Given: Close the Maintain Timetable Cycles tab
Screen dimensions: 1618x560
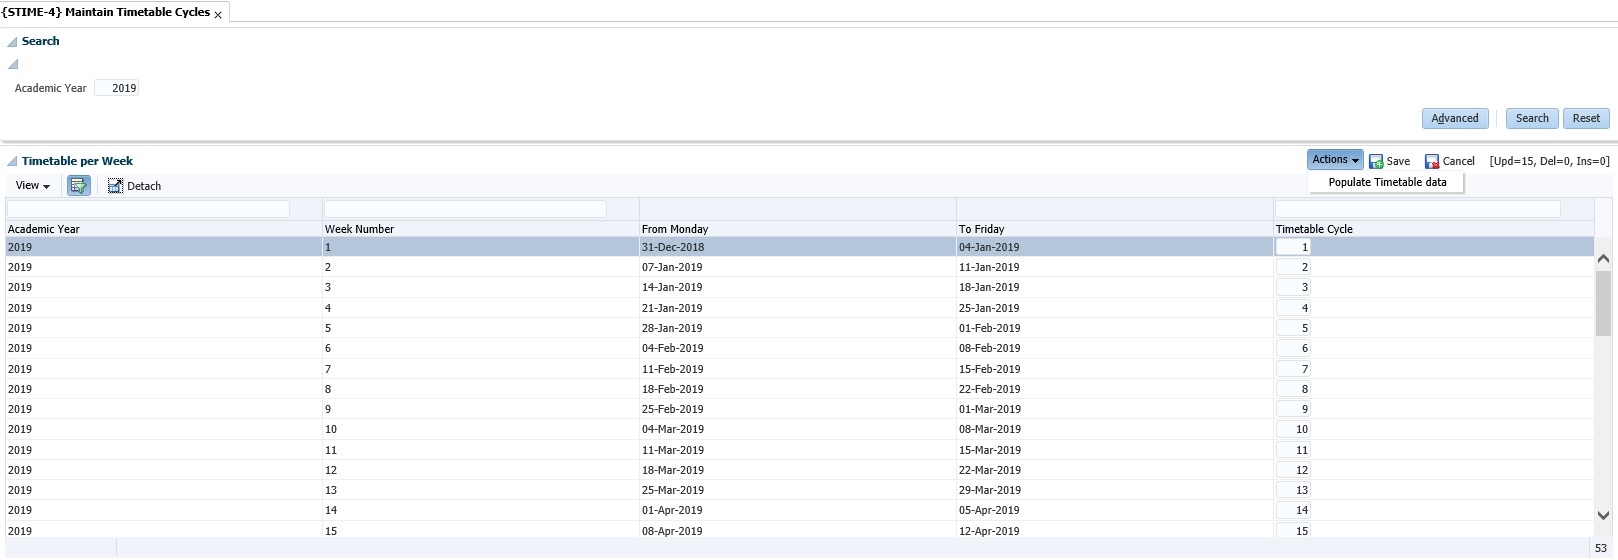Looking at the screenshot, I should coord(218,15).
